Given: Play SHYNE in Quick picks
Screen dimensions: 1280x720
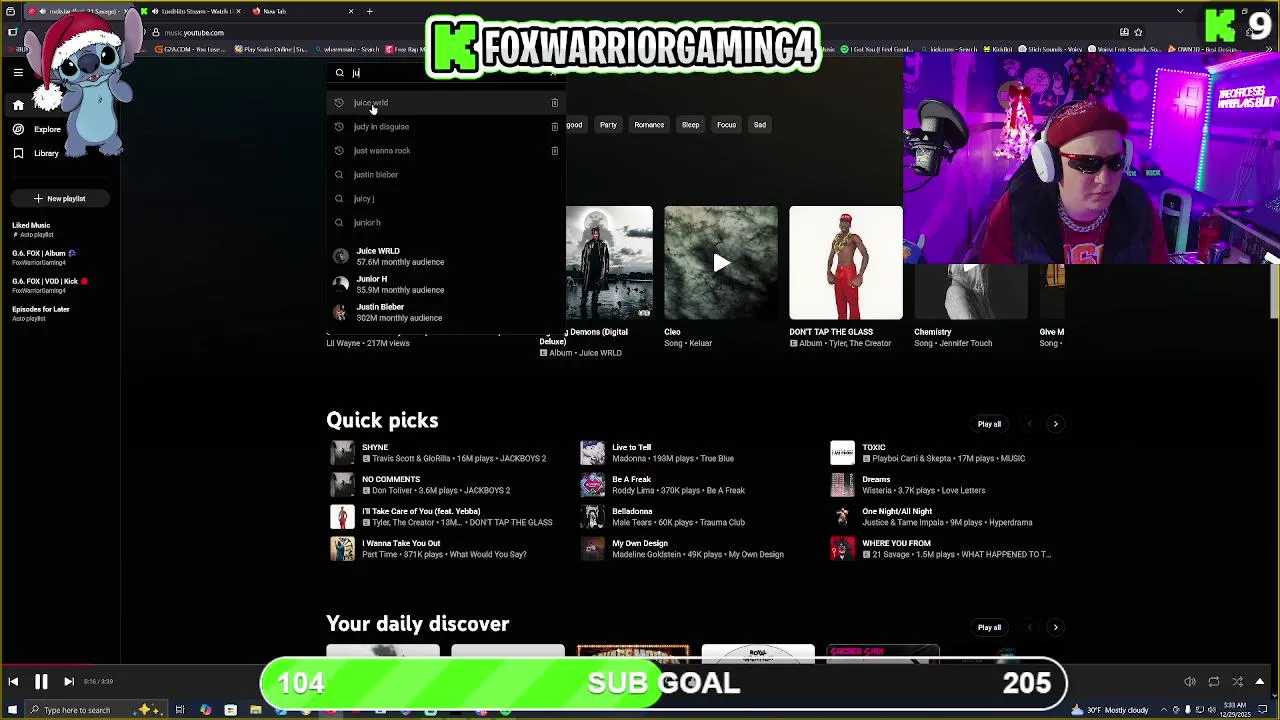Looking at the screenshot, I should coord(343,453).
